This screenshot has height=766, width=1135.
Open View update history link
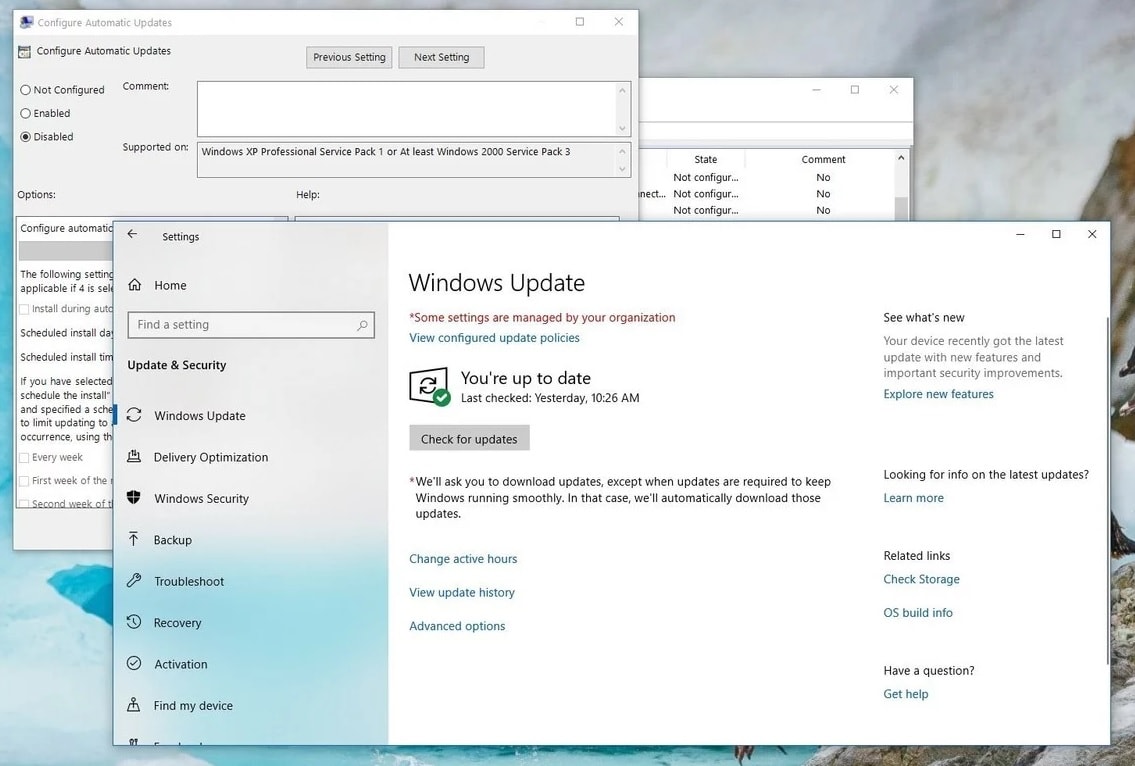pyautogui.click(x=462, y=592)
